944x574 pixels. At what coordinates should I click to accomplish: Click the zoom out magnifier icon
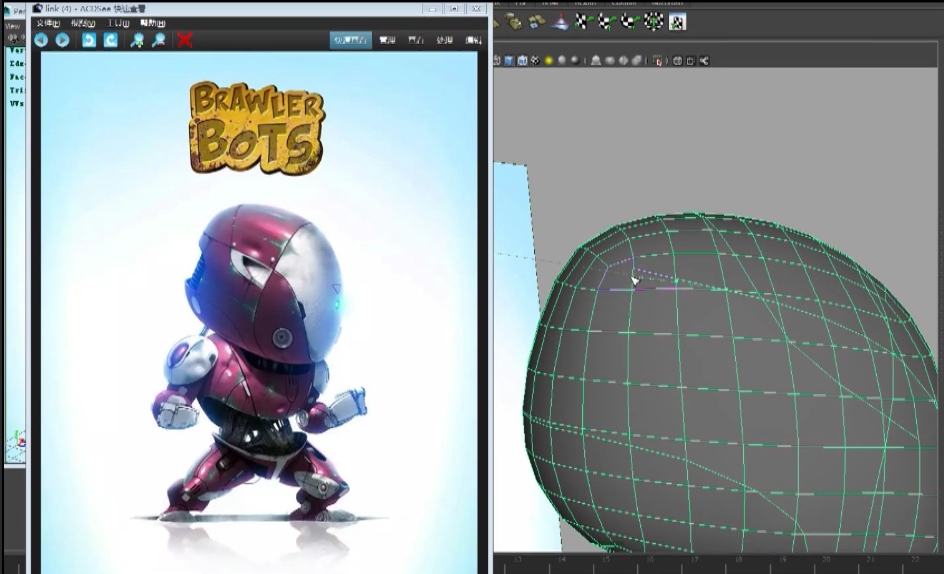(159, 40)
